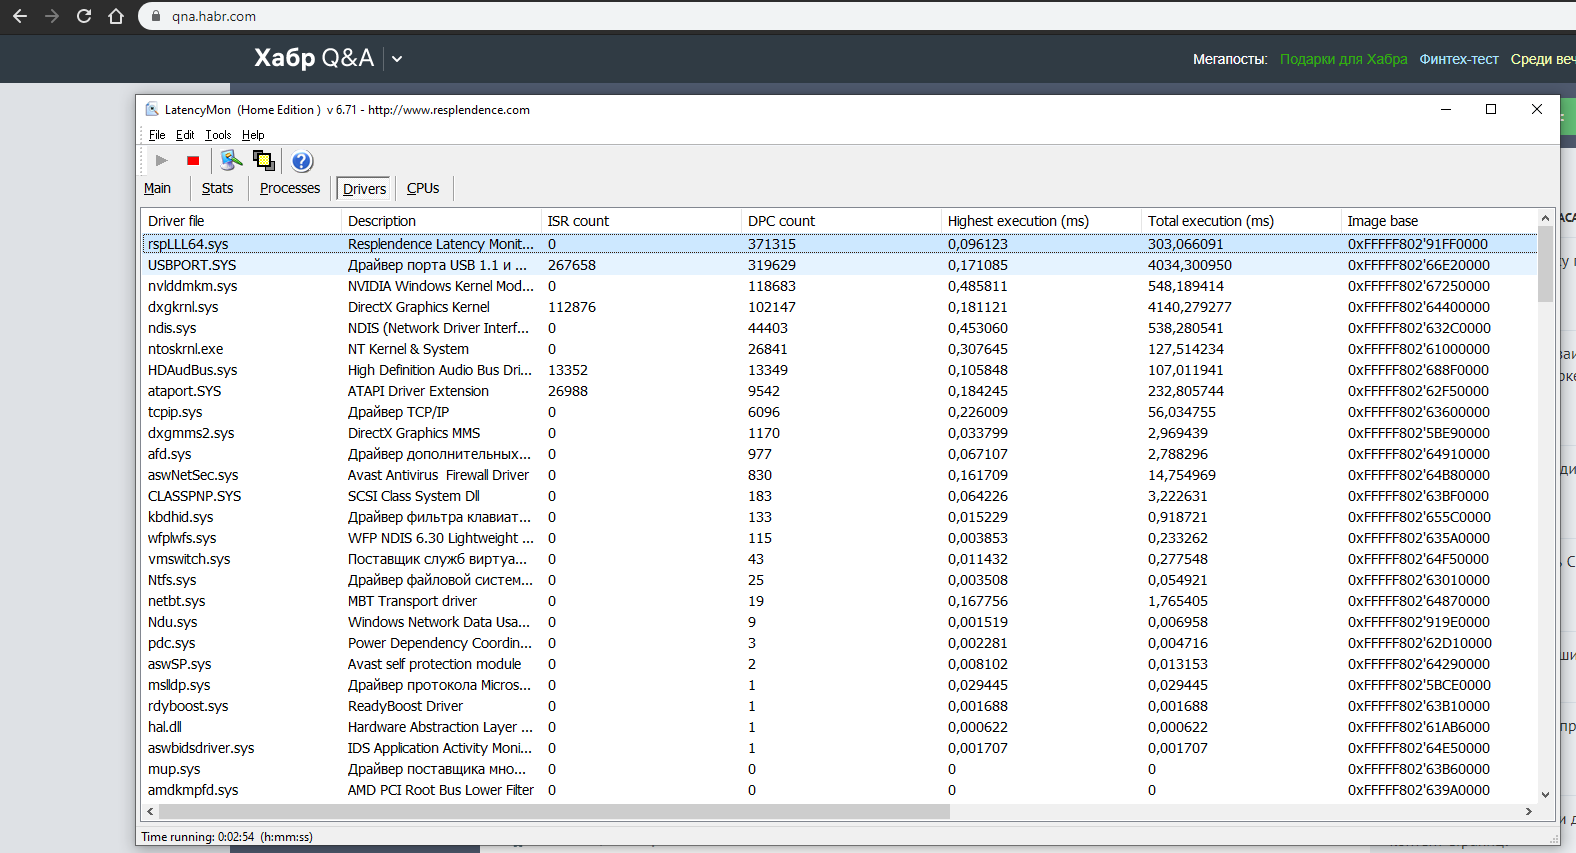Sort by the Image base column header
The width and height of the screenshot is (1576, 853).
(x=1439, y=221)
